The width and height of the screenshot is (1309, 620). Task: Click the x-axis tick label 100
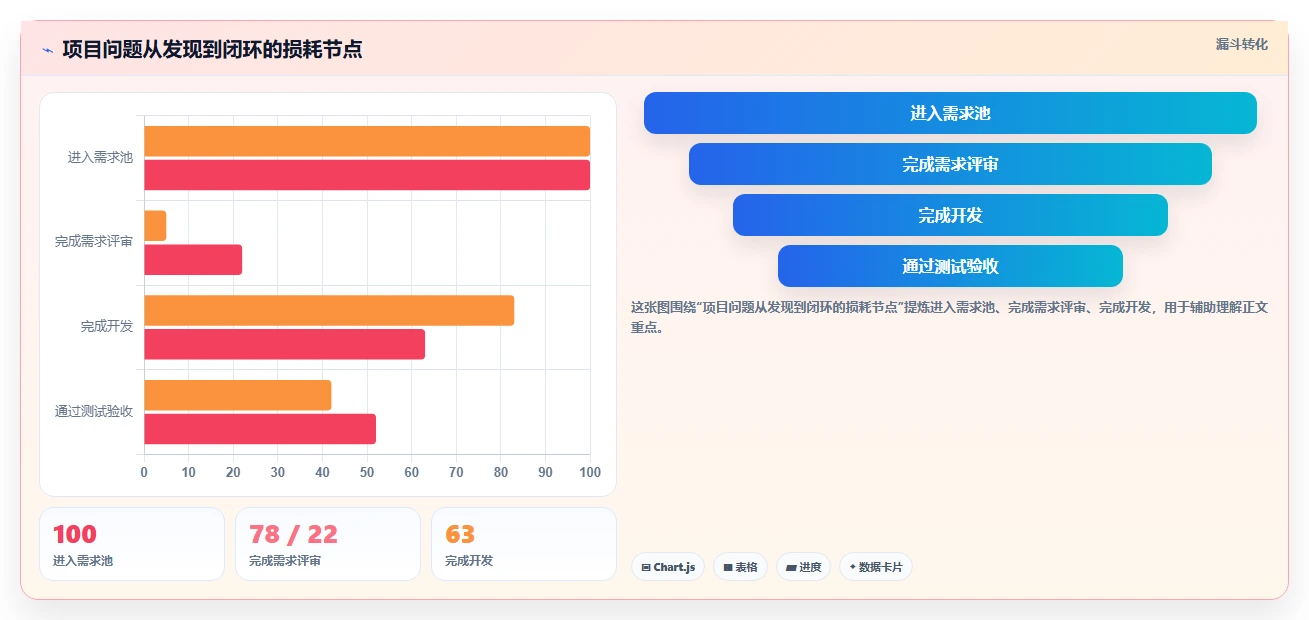tap(590, 472)
